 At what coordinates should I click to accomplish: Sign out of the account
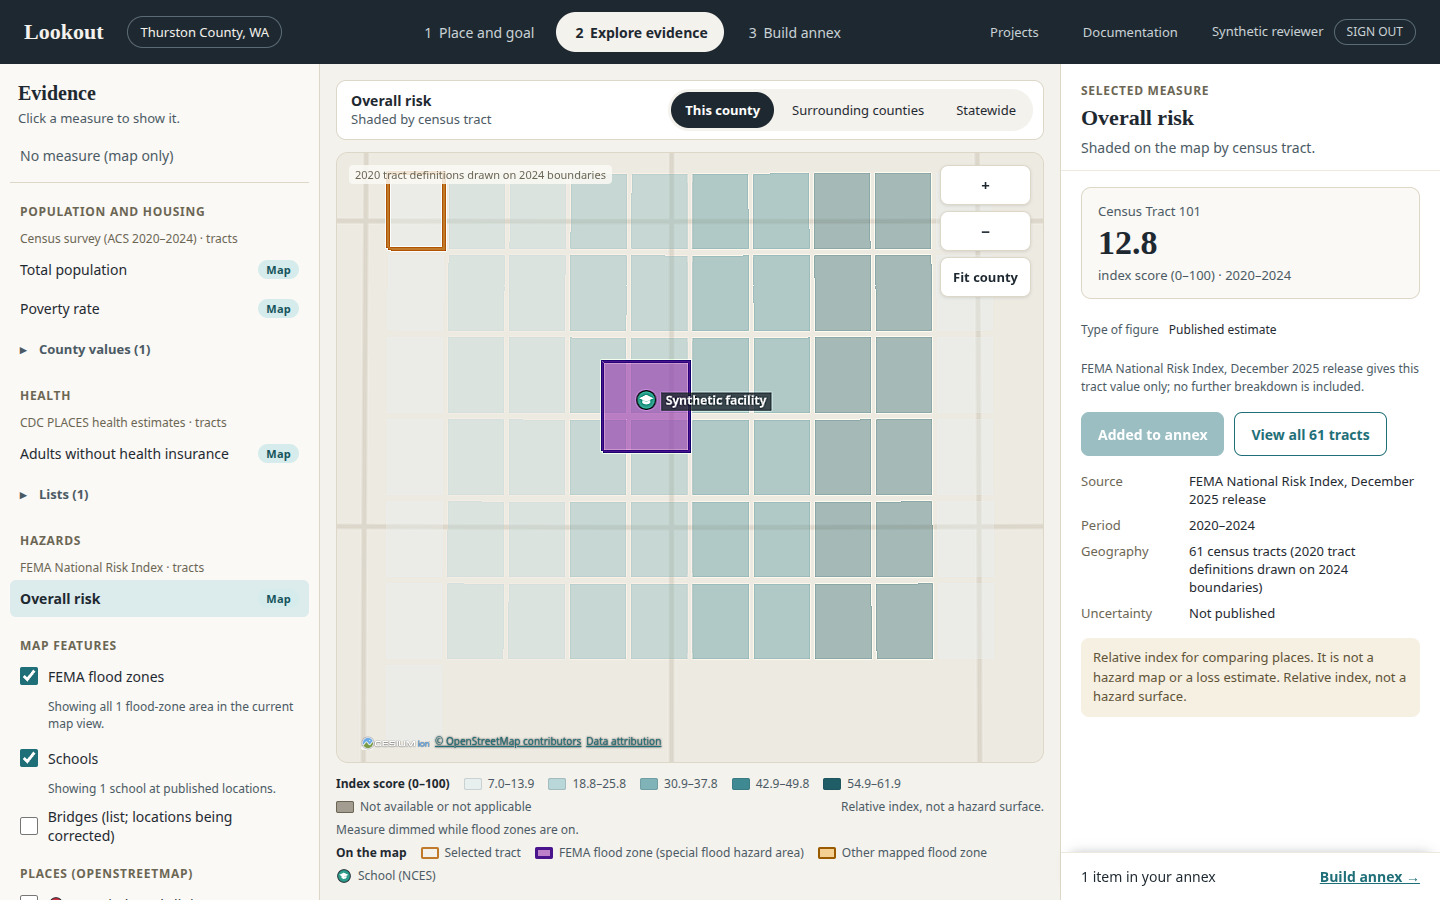pos(1374,32)
